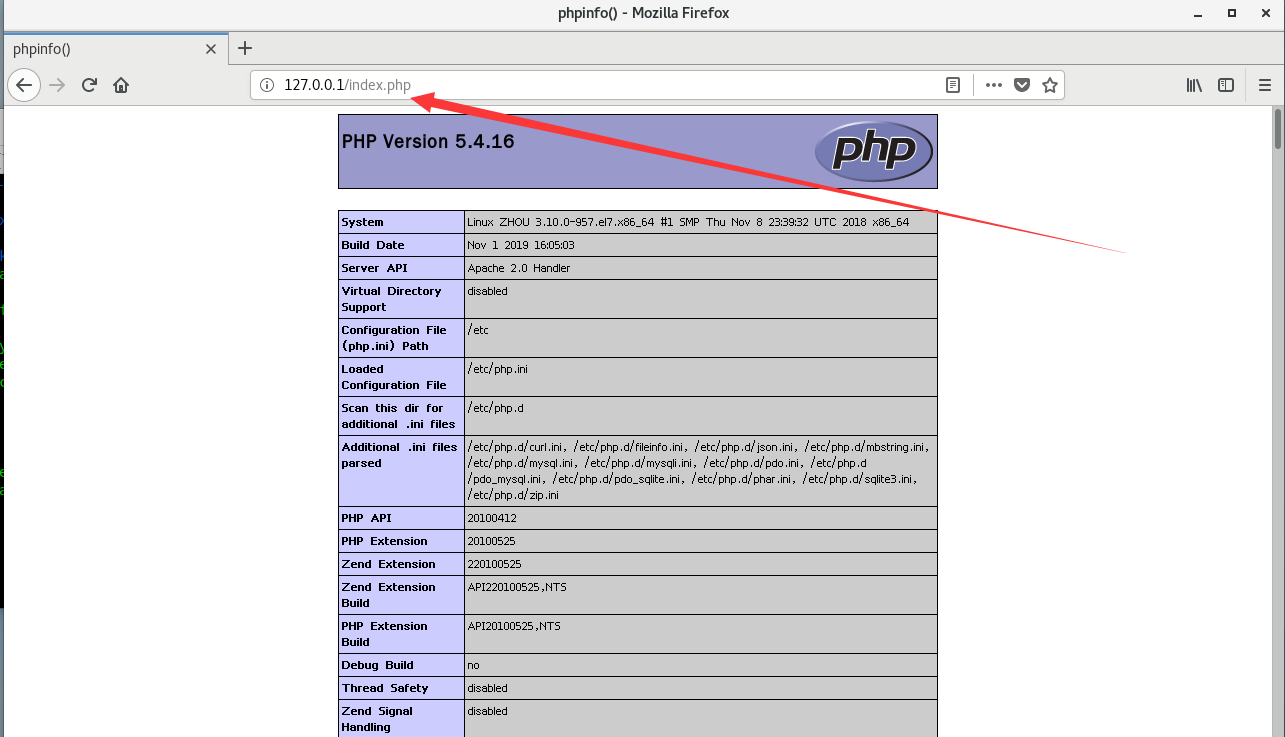
Task: Open the Library menu
Action: [1194, 85]
